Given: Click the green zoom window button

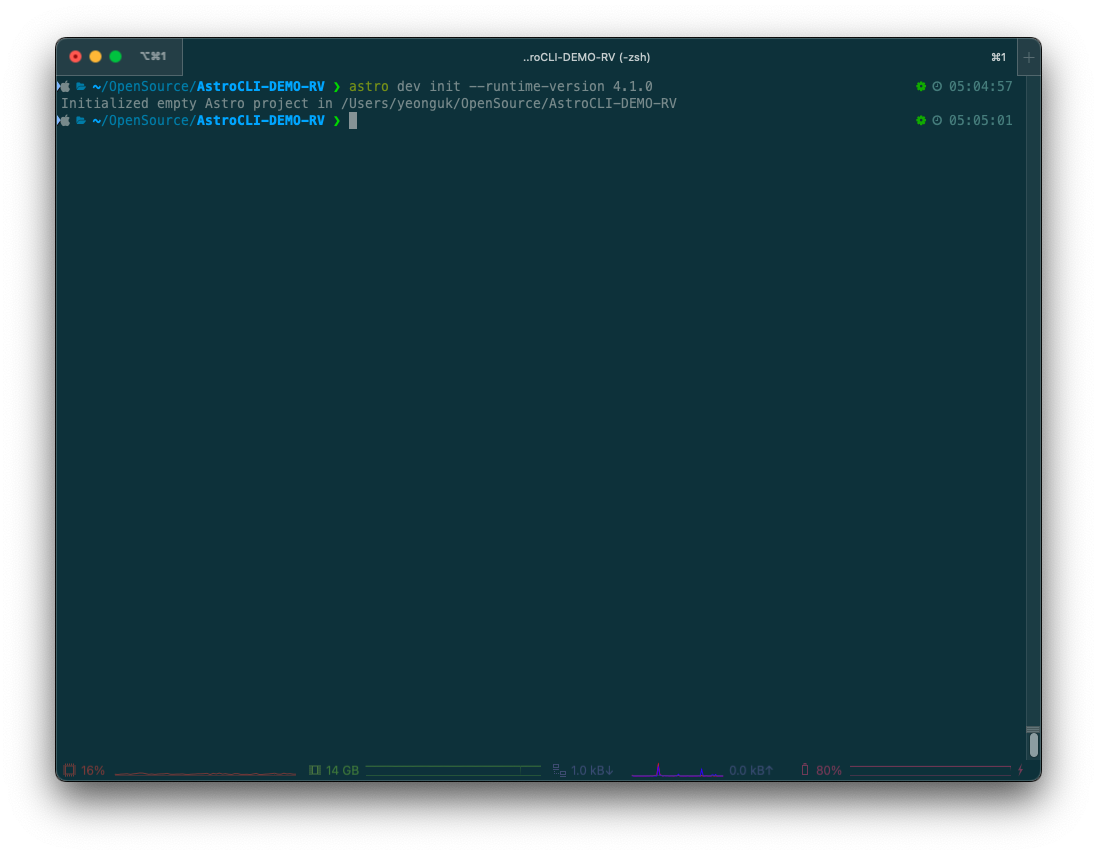Looking at the screenshot, I should pos(115,57).
